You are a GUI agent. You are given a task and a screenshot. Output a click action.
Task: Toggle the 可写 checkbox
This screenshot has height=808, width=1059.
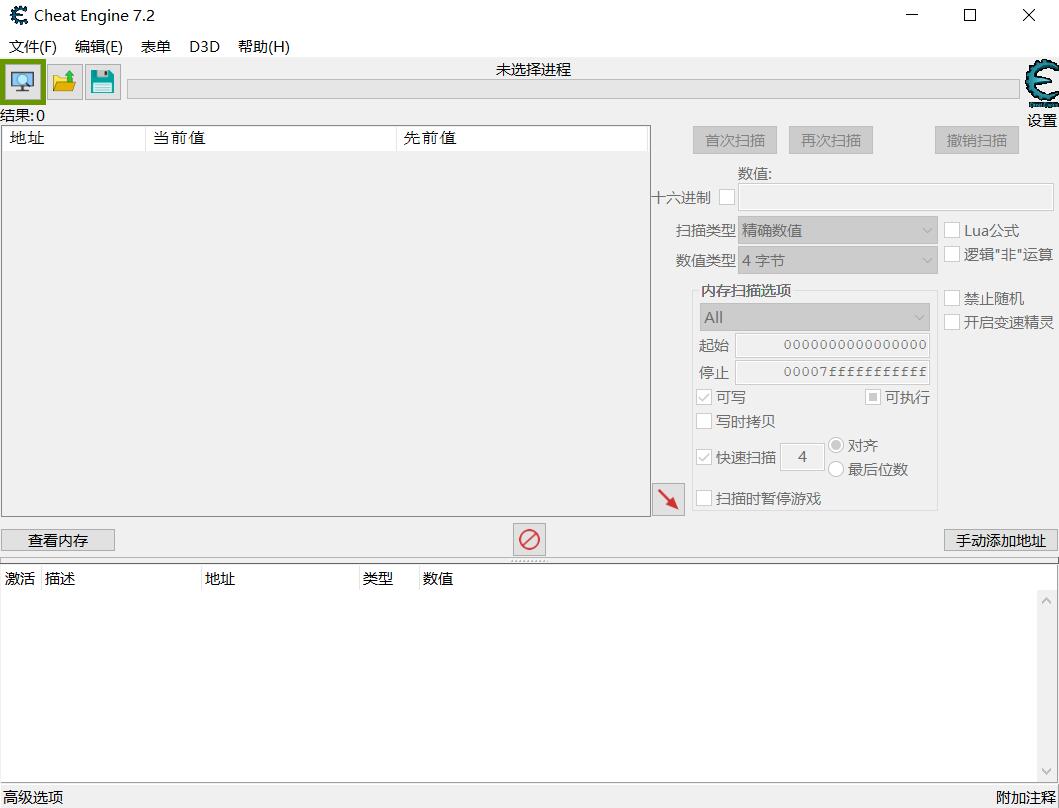pos(704,397)
